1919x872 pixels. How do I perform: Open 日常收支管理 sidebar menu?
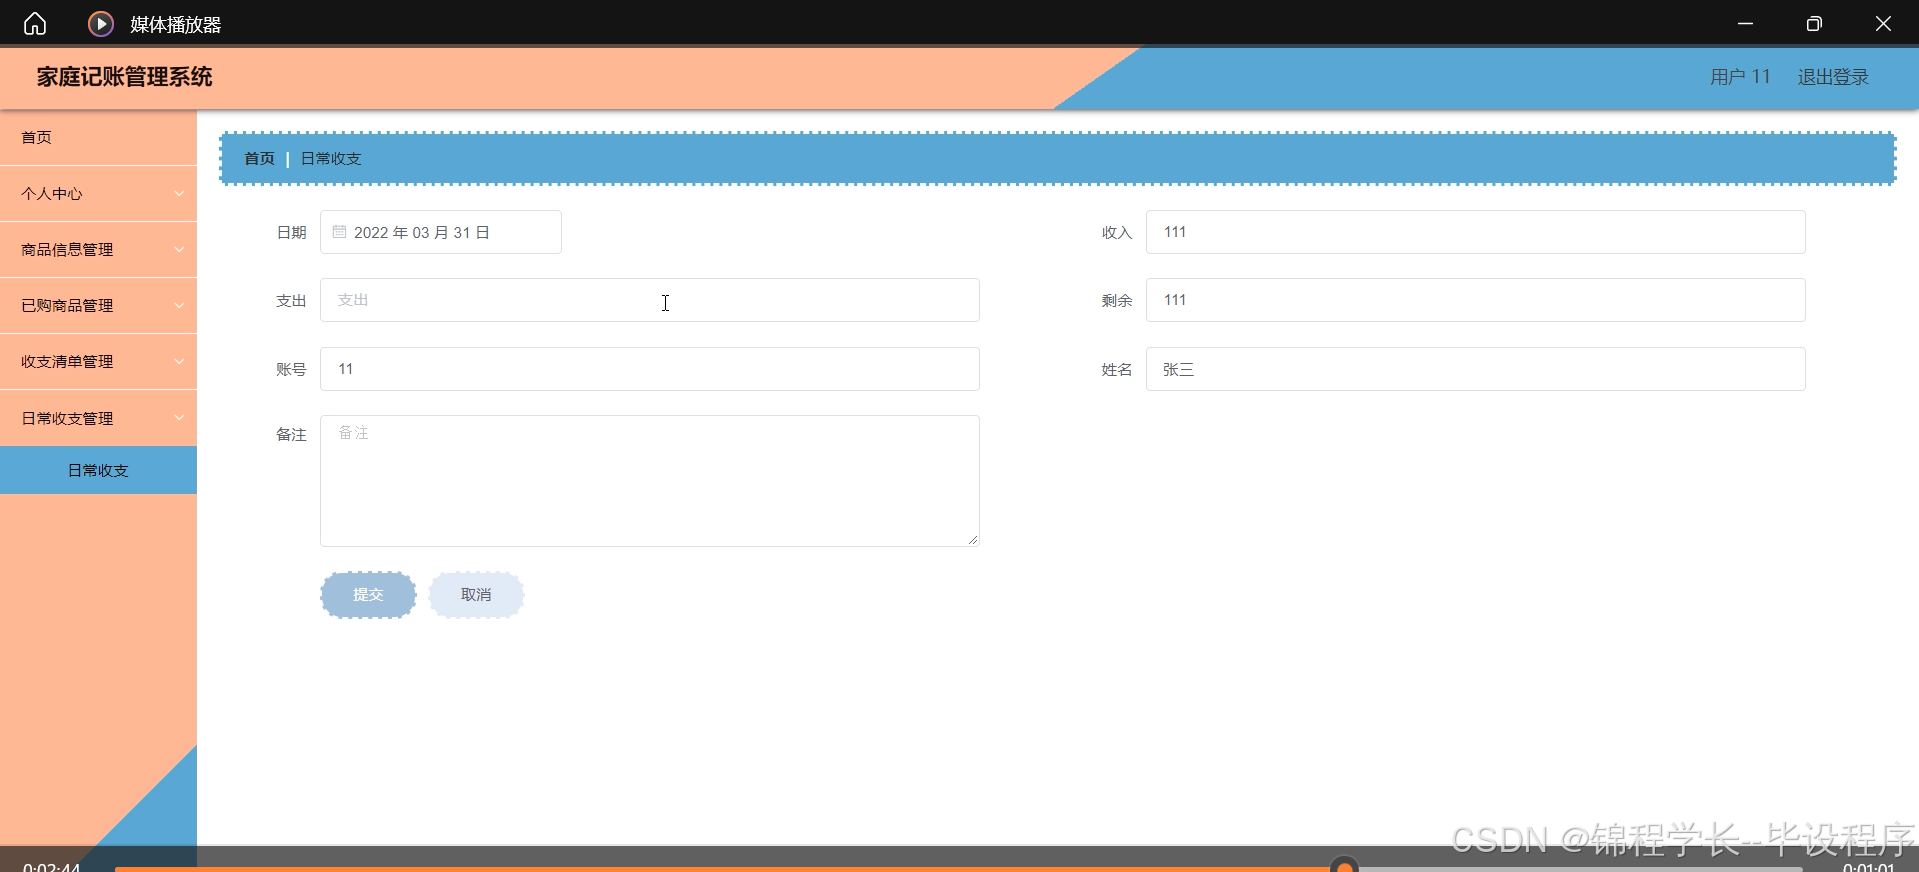[x=98, y=417]
